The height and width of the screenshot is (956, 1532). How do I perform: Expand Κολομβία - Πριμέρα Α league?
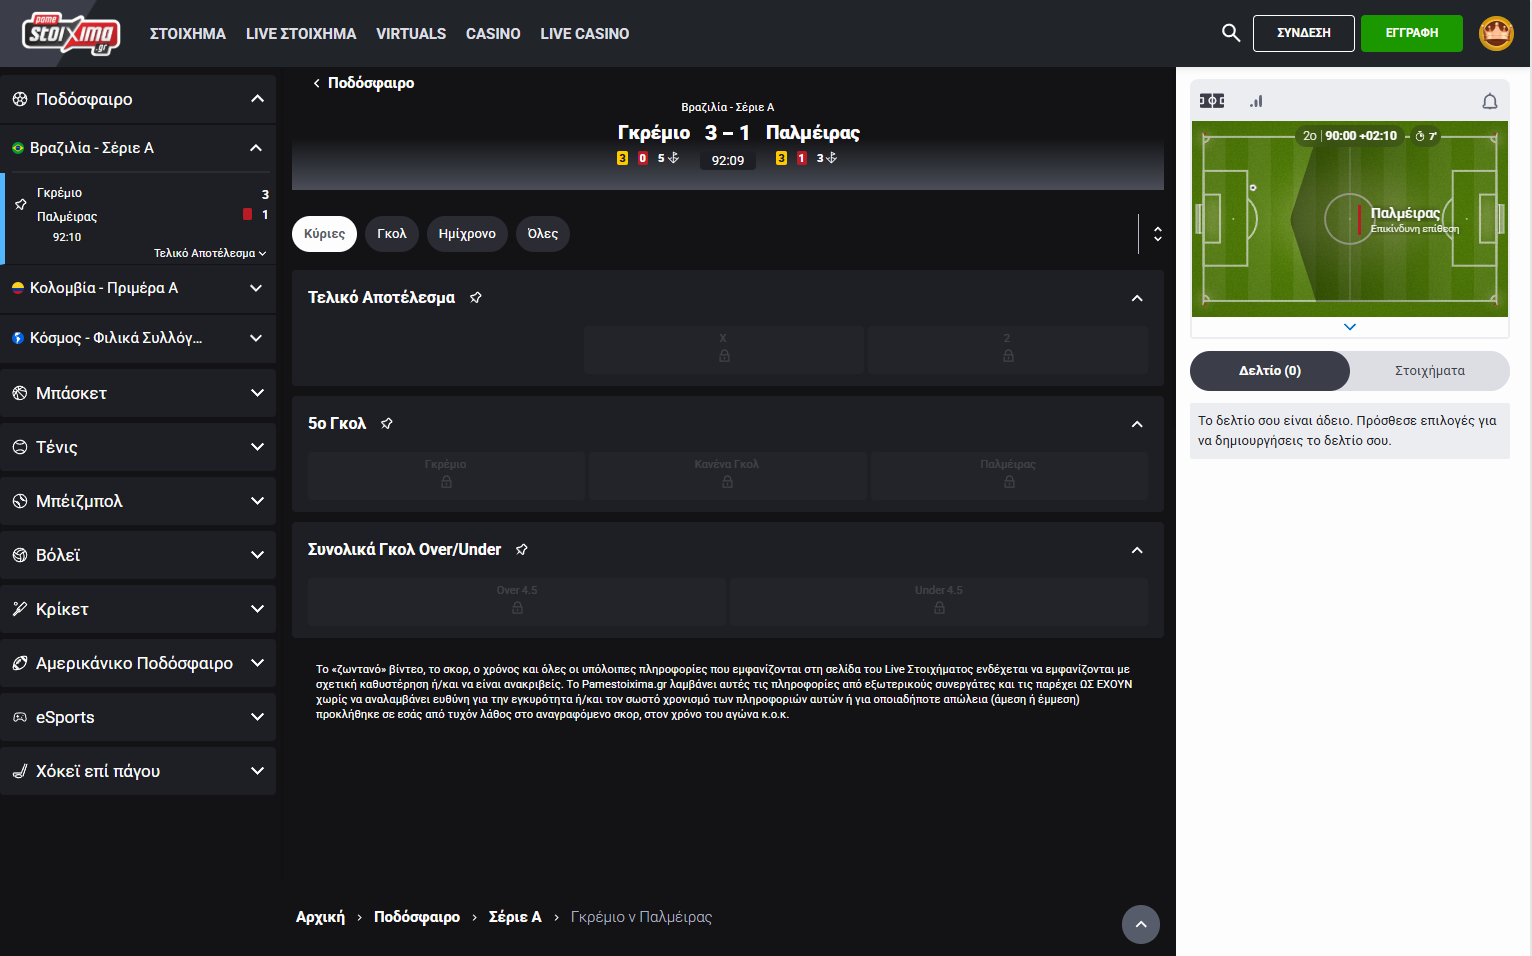pos(138,288)
